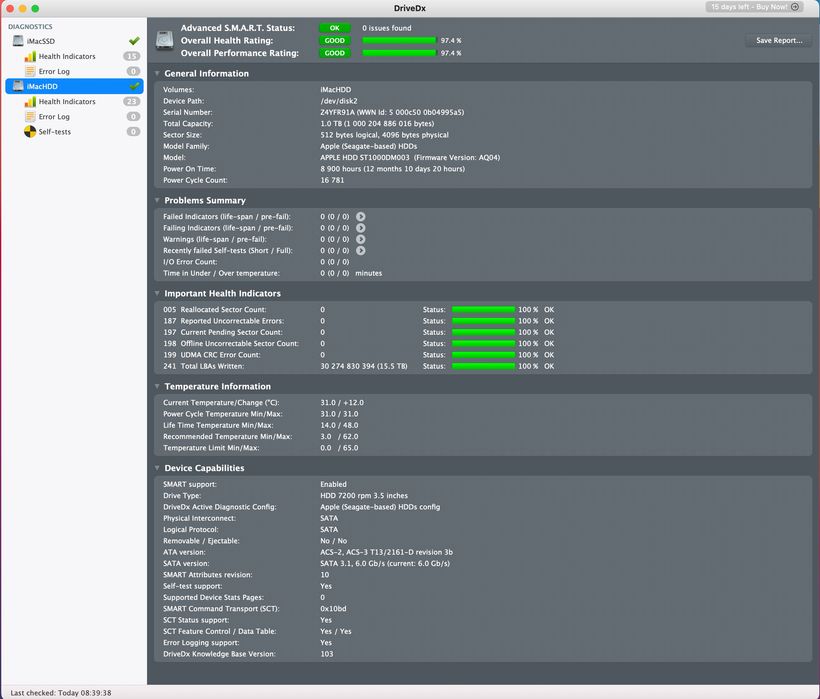Screen dimensions: 820x699
Task: Click the OK status badge
Action: point(335,28)
